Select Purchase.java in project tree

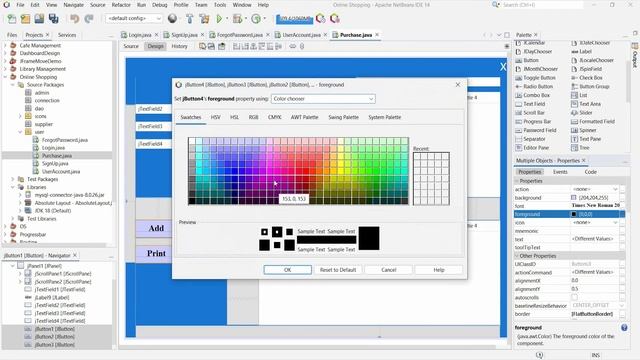(x=57, y=156)
